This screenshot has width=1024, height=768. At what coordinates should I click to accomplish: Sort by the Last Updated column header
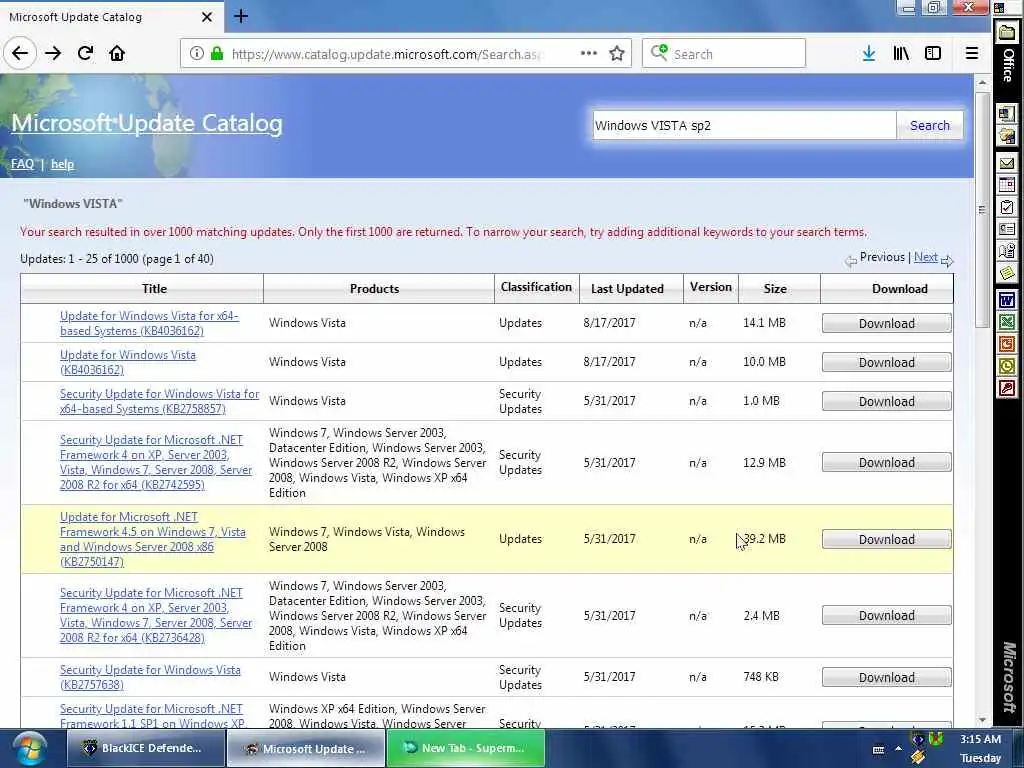coord(627,289)
